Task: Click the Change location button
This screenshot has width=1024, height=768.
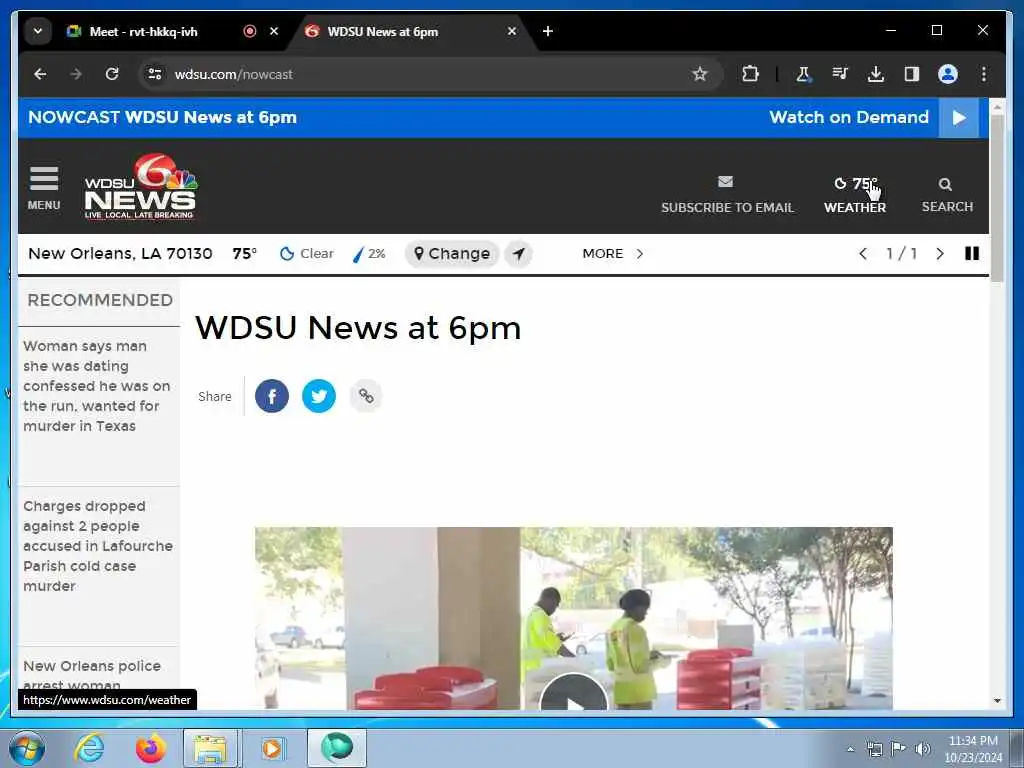Action: click(x=452, y=253)
